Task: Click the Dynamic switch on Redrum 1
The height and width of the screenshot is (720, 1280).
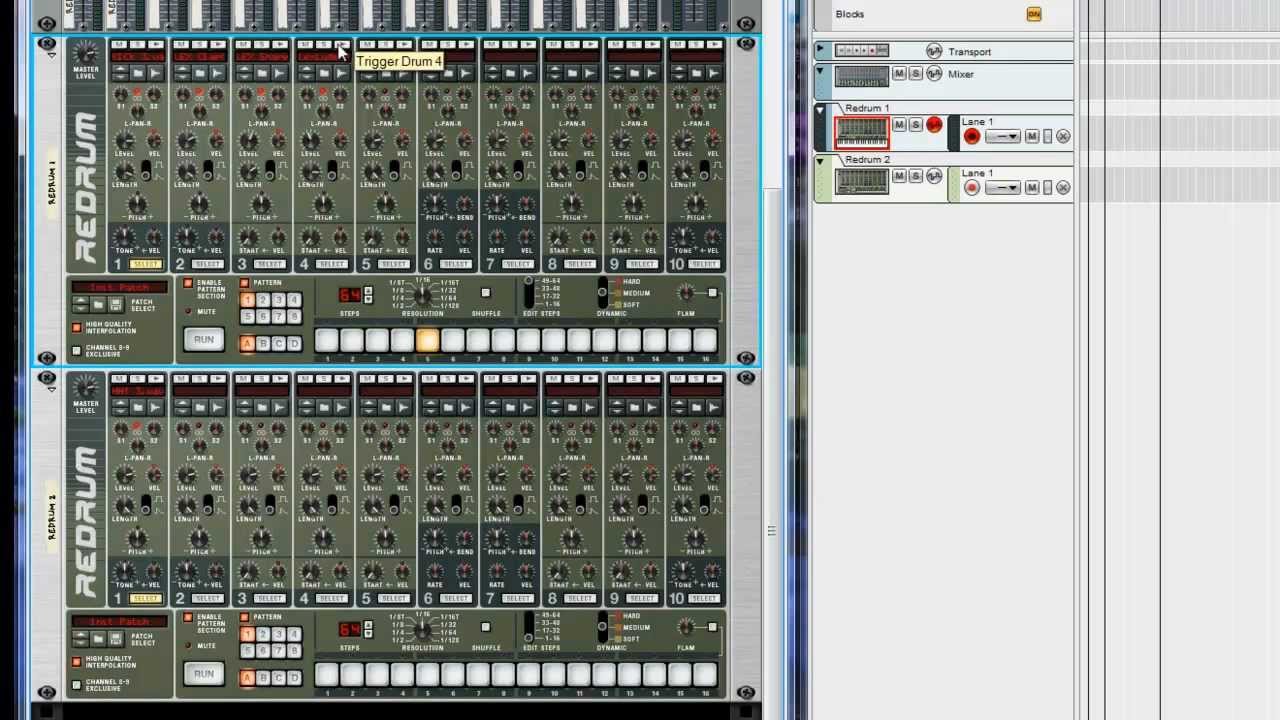Action: tap(603, 293)
